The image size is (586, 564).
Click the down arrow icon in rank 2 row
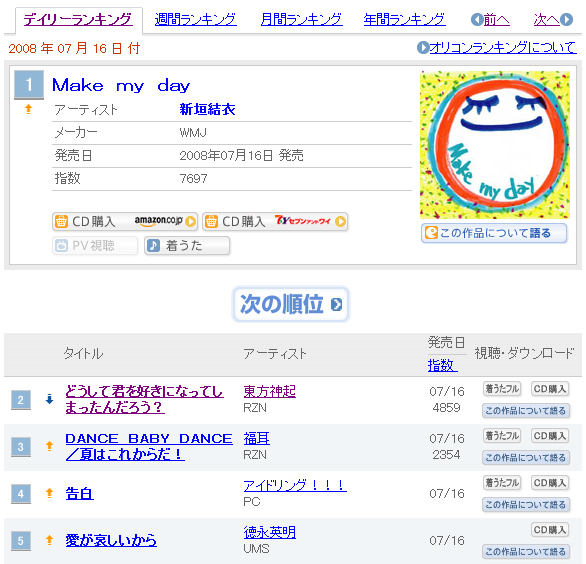49,399
